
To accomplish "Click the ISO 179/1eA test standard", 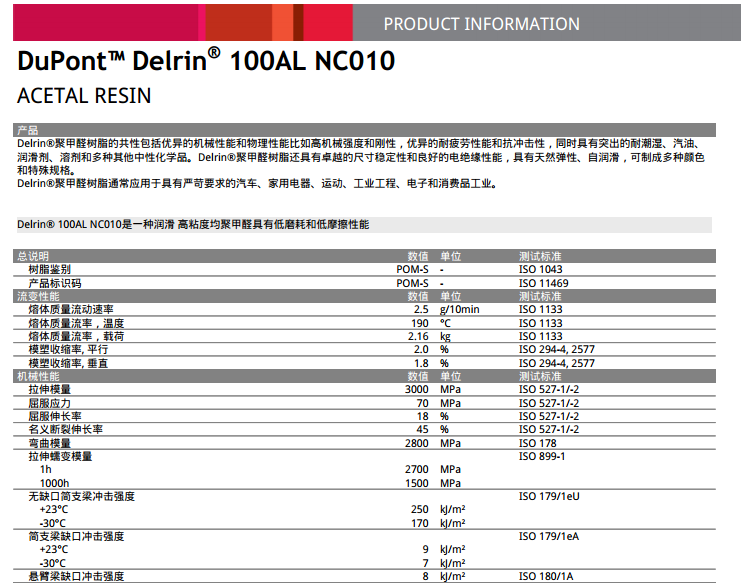I will pos(549,537).
